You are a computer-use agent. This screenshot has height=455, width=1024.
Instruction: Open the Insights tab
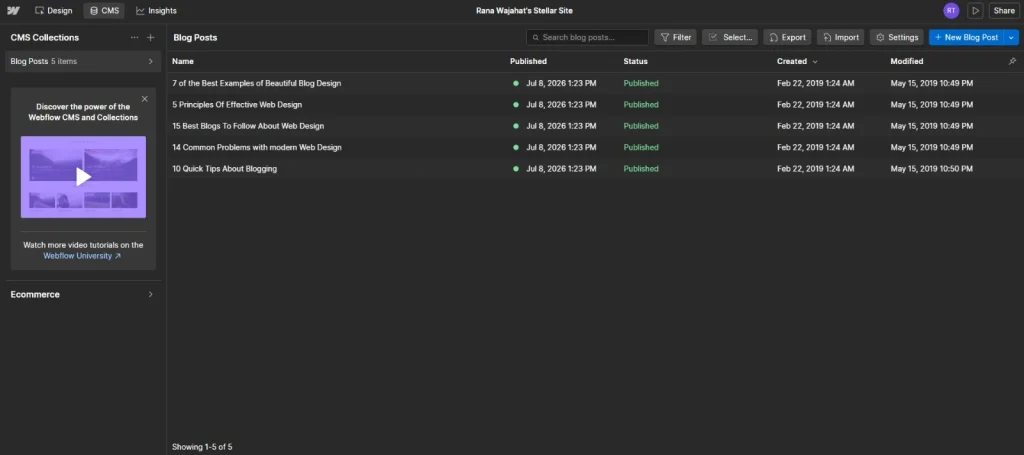pos(156,10)
